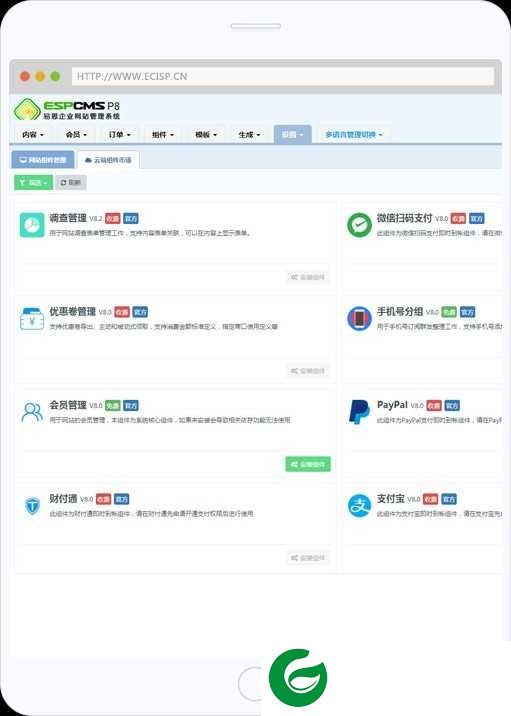511x716 pixels.
Task: Click the 调查管理 component title
Action: pyautogui.click(x=68, y=218)
